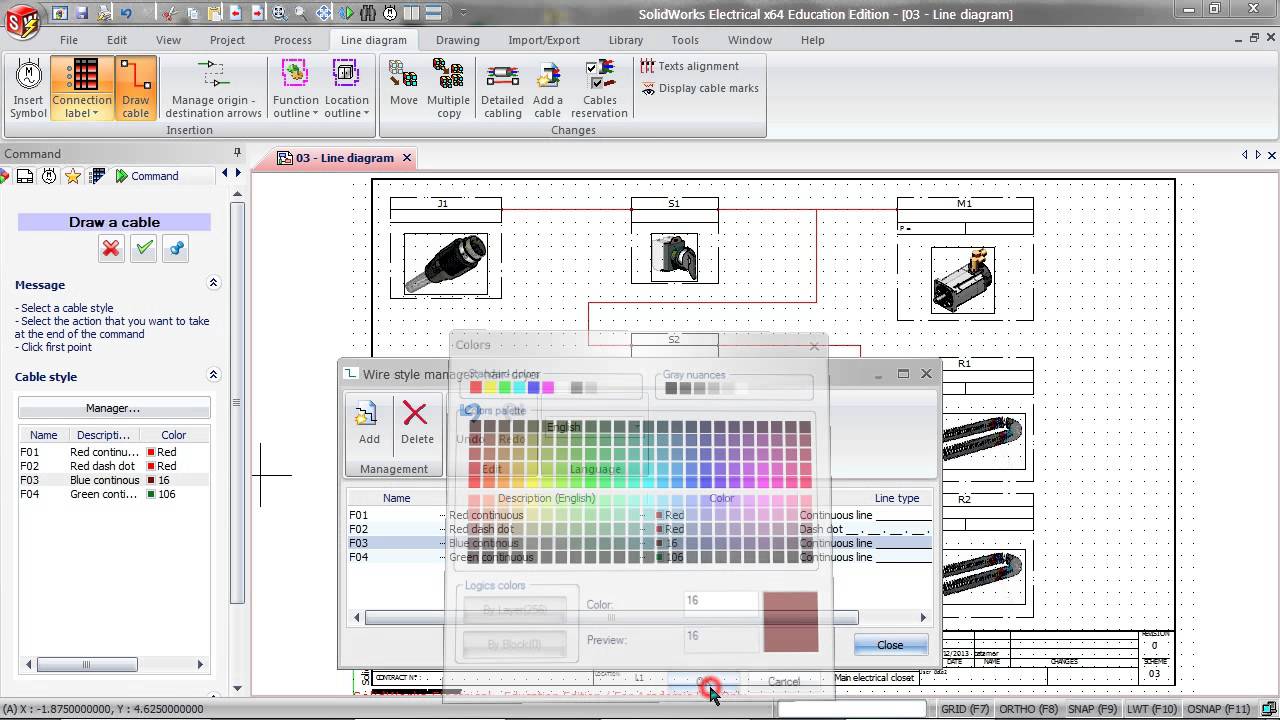1280x720 pixels.
Task: Click the star favorites tab icon in Command panel
Action: [73, 176]
